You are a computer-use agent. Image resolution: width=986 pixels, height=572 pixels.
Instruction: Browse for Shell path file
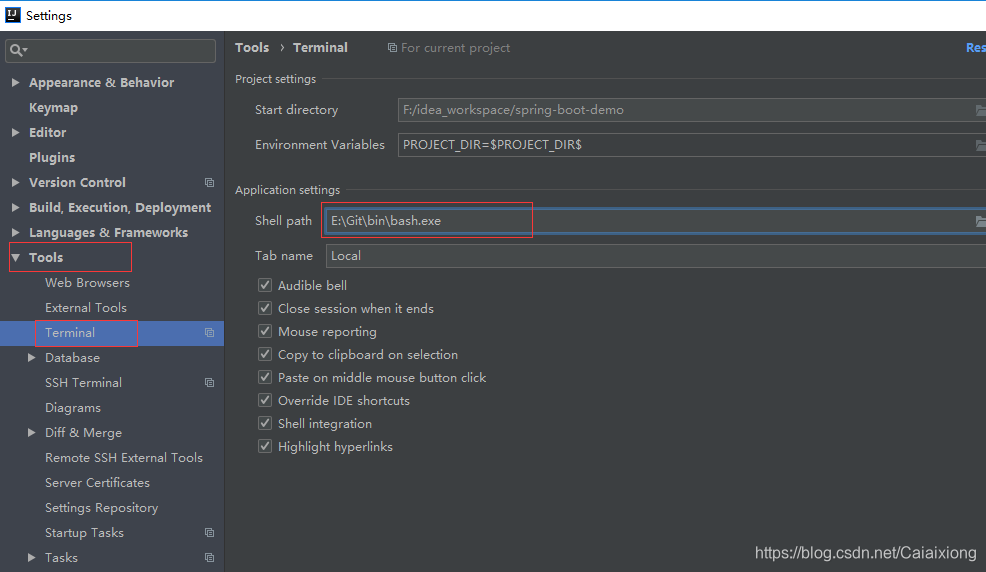pyautogui.click(x=980, y=221)
